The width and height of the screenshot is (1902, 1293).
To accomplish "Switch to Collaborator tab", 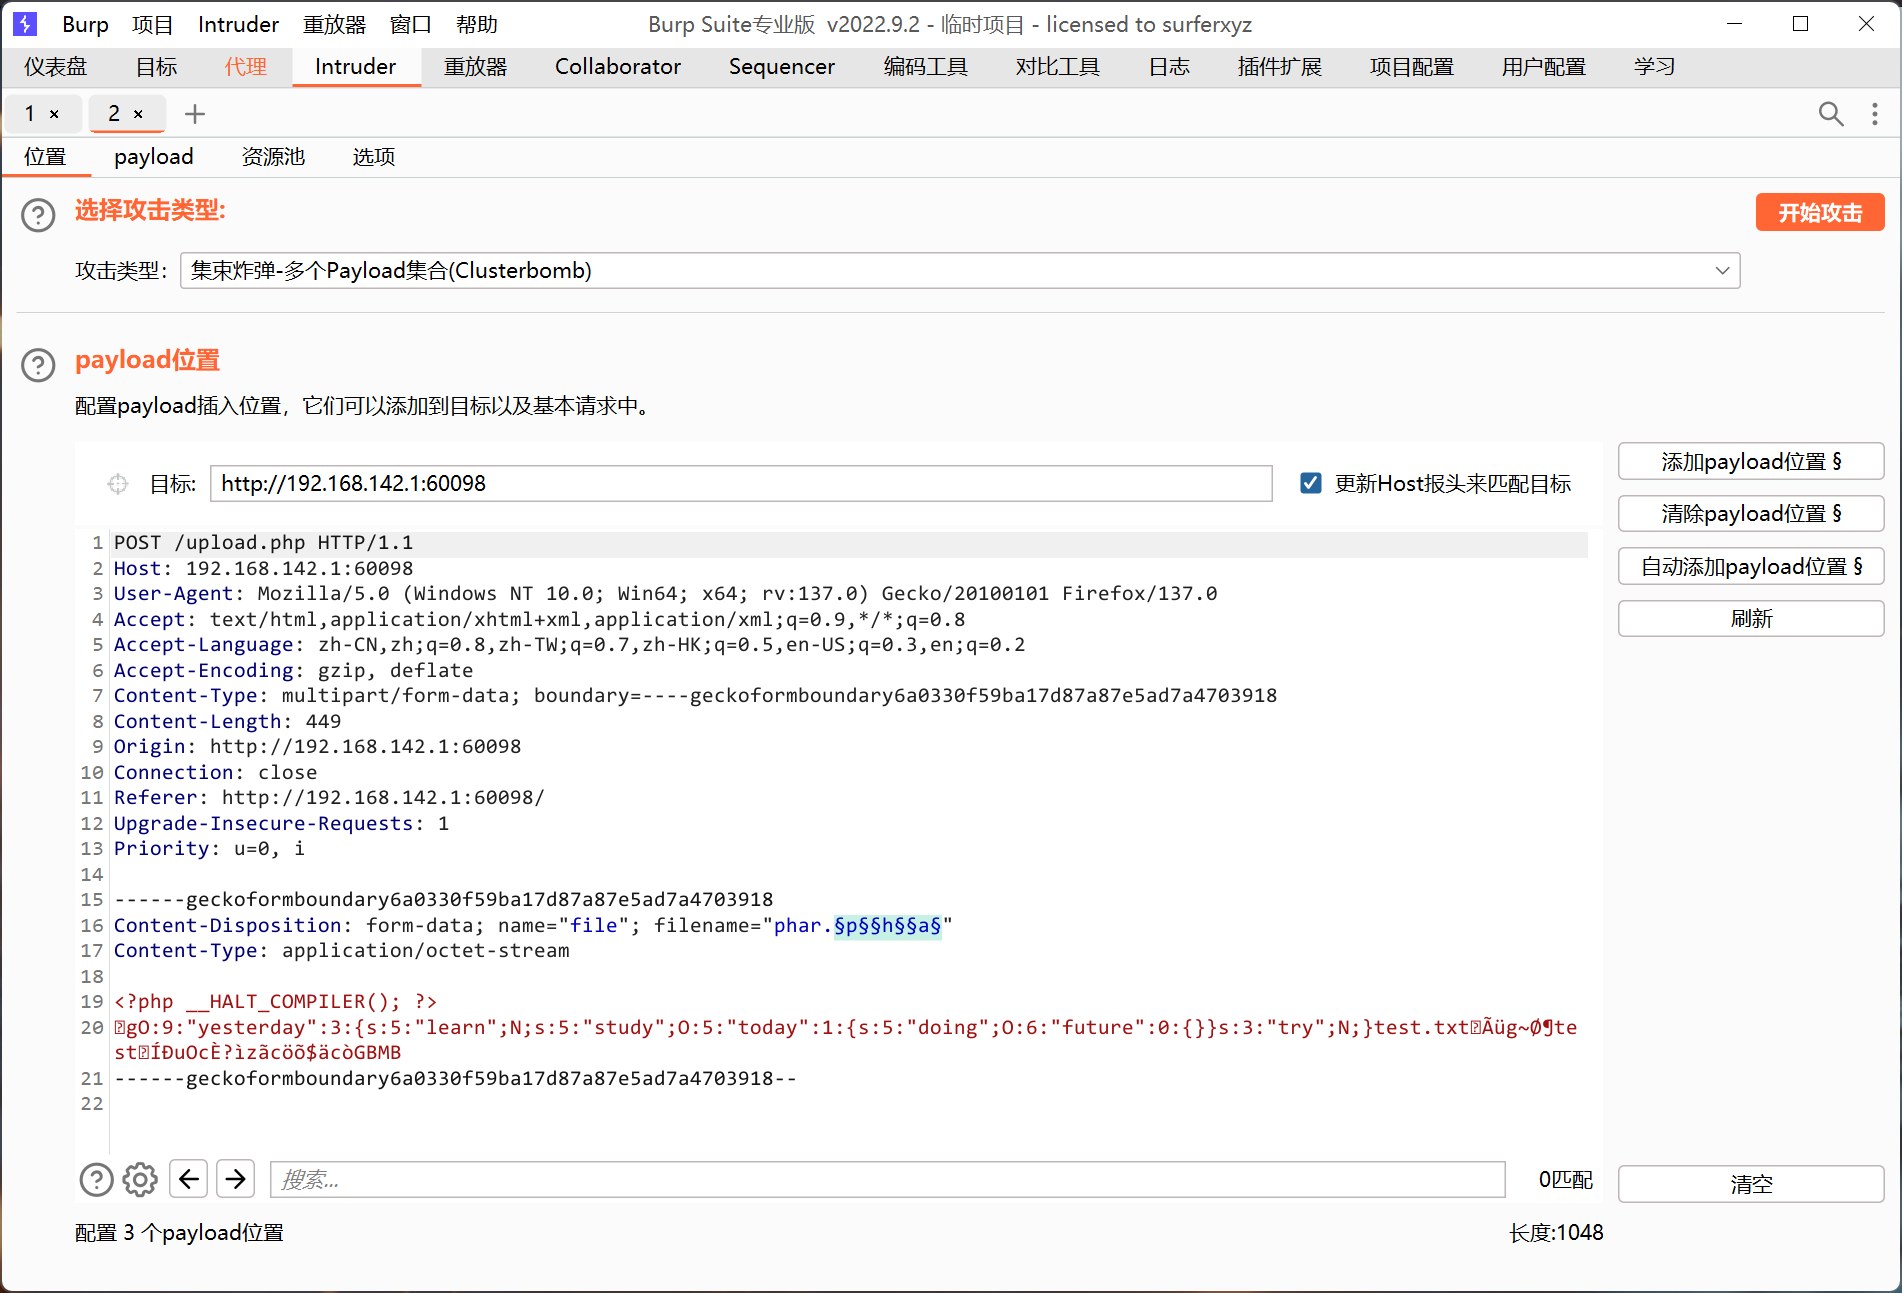I will (617, 67).
